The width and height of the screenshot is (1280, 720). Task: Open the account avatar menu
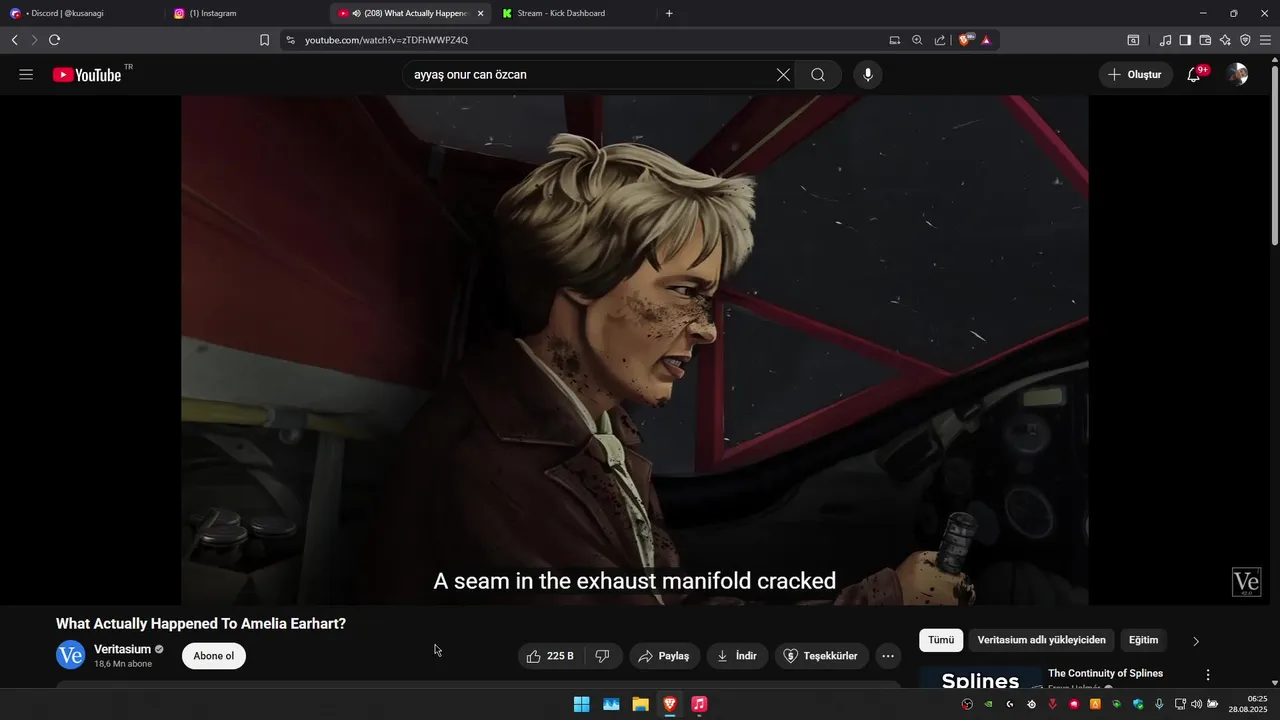pyautogui.click(x=1238, y=75)
